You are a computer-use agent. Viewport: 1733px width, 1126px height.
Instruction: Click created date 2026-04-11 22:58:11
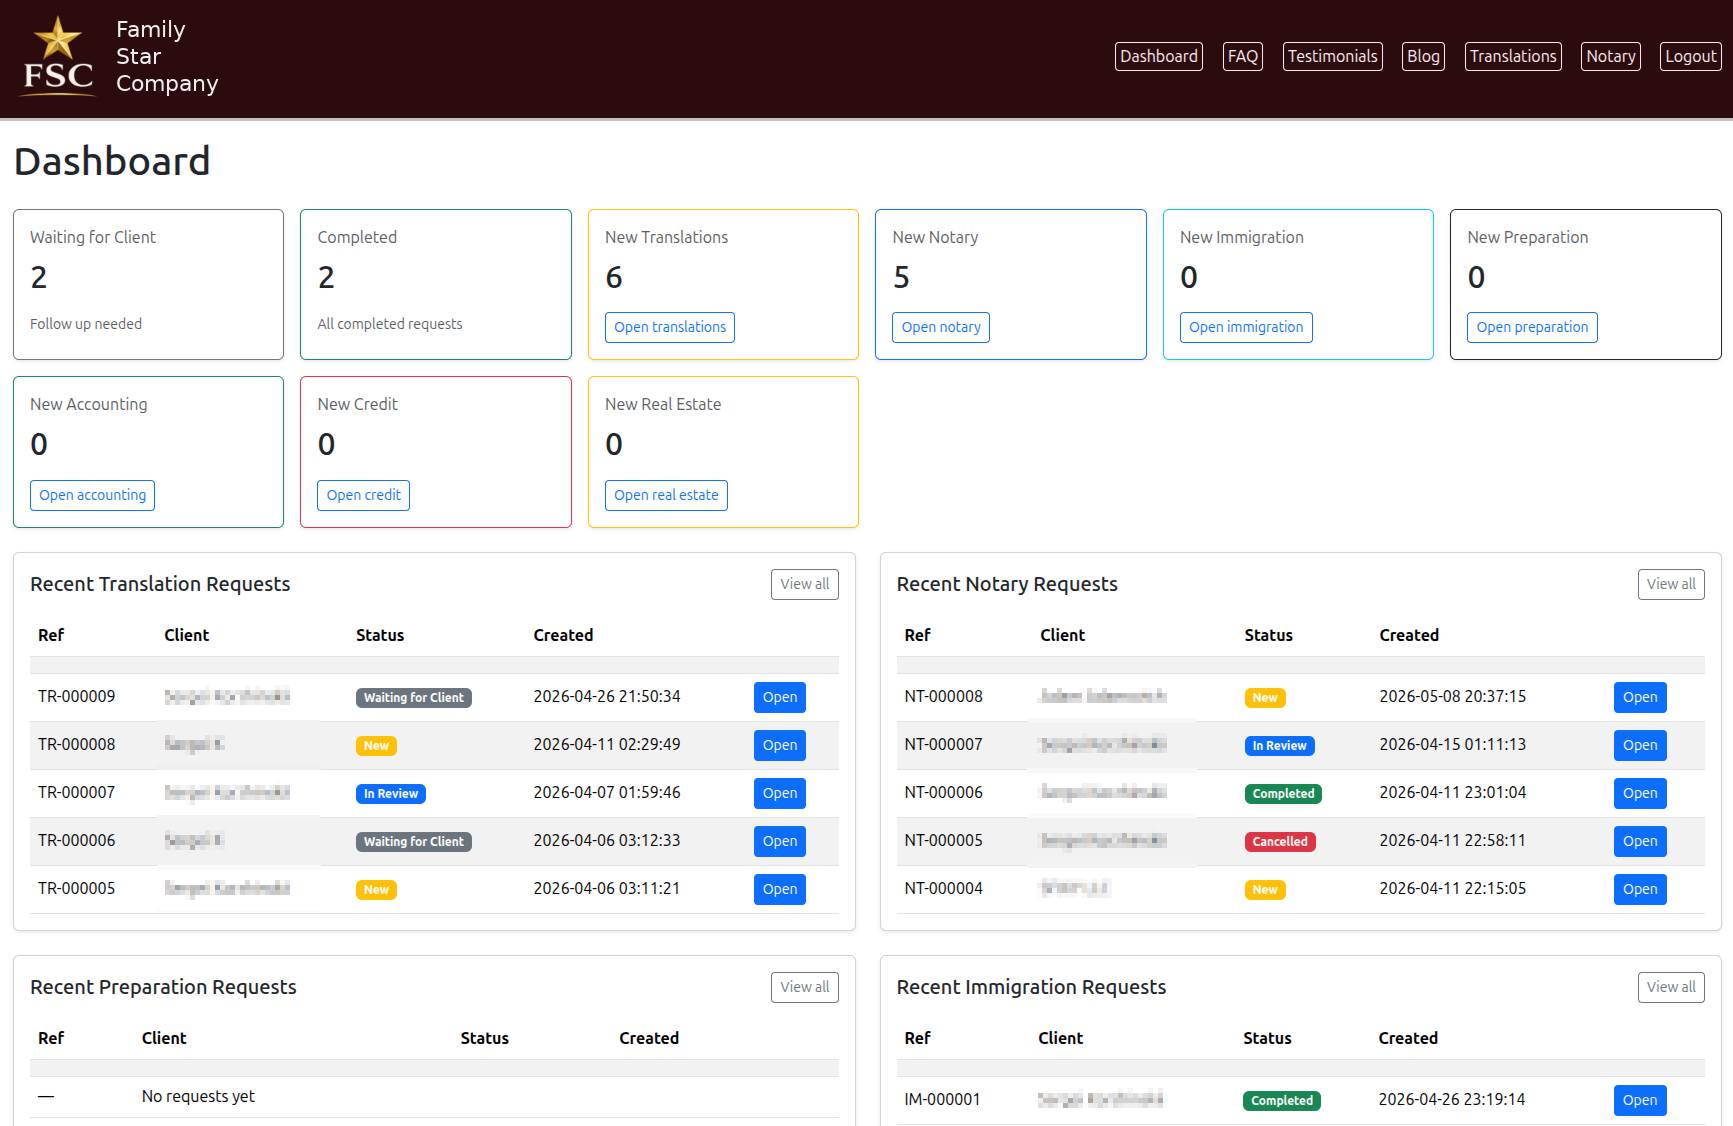1453,840
